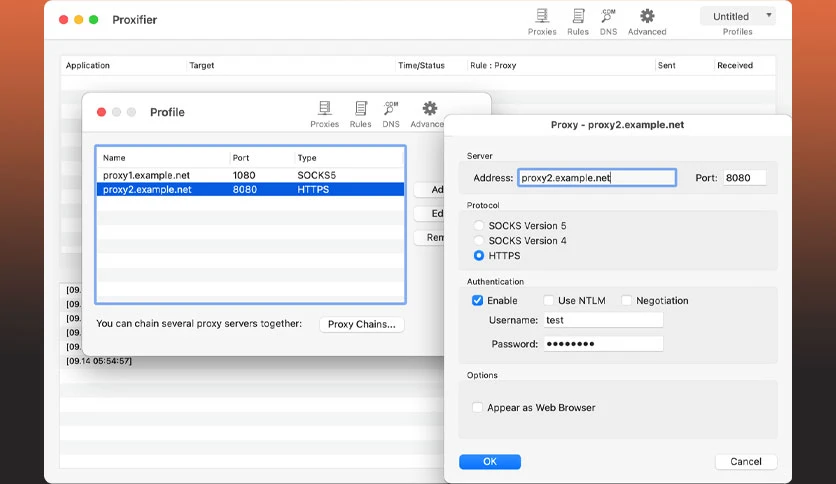The height and width of the screenshot is (484, 836).
Task: Select the proxy2.example.net row
Action: (x=250, y=189)
